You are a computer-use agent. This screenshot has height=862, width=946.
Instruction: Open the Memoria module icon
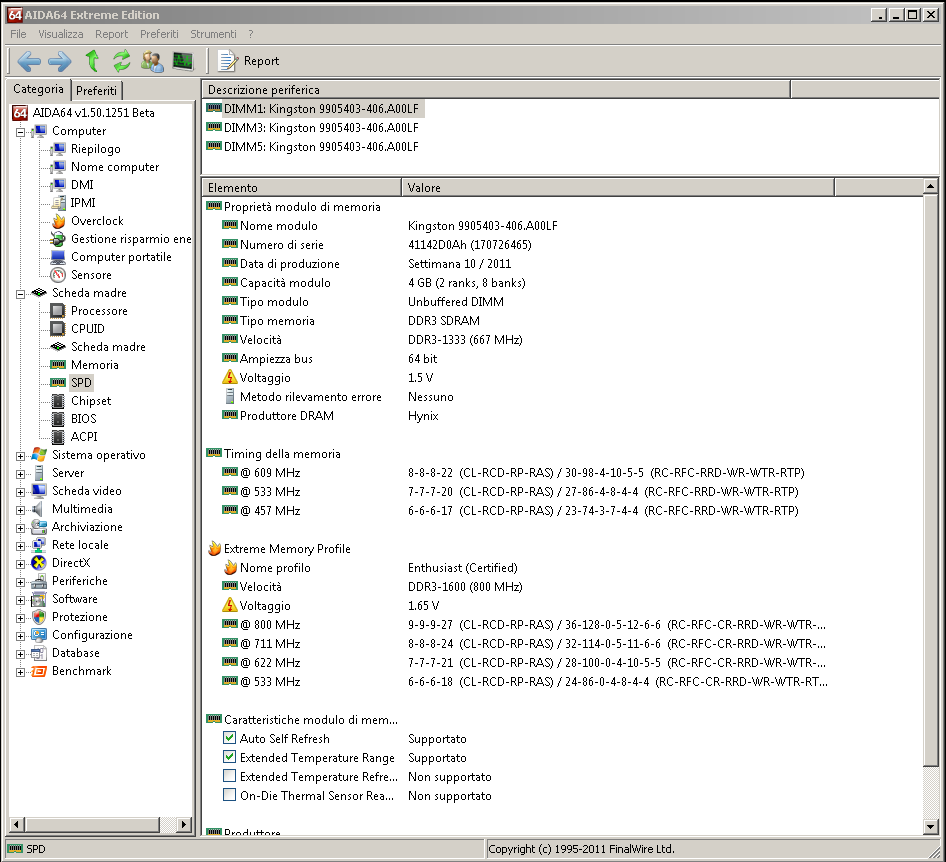click(58, 364)
